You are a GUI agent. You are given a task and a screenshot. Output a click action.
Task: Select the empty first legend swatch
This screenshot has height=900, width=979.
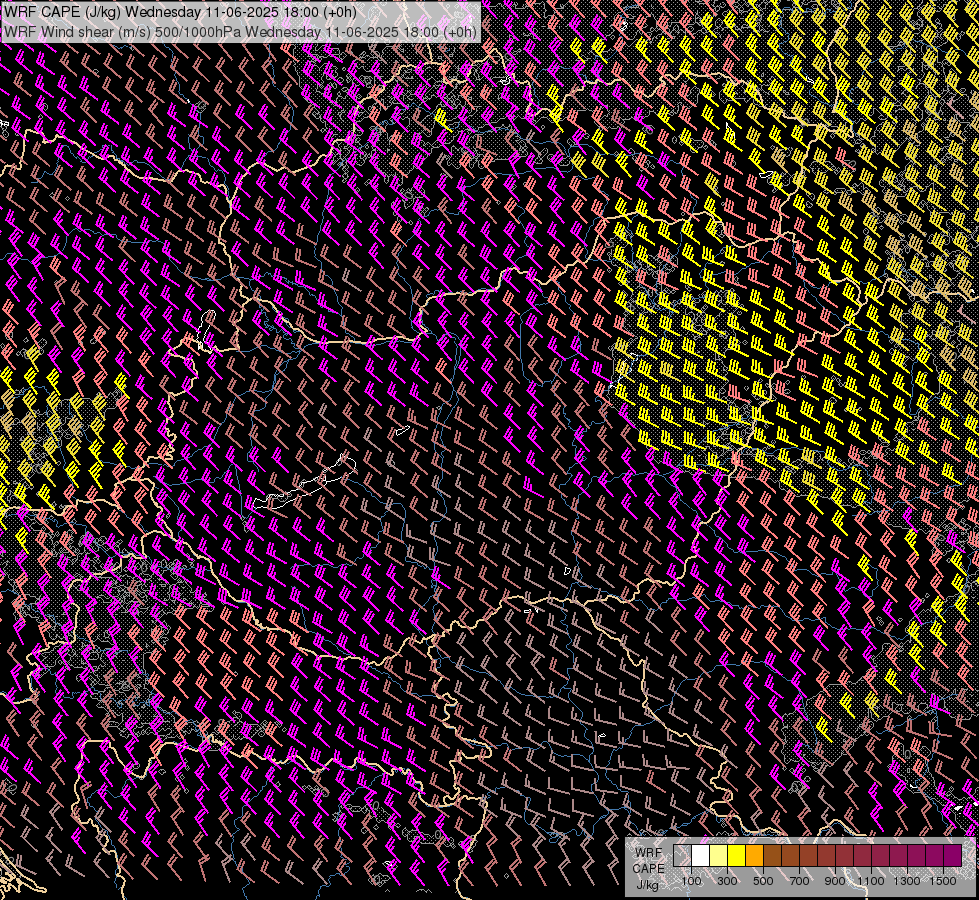click(682, 856)
